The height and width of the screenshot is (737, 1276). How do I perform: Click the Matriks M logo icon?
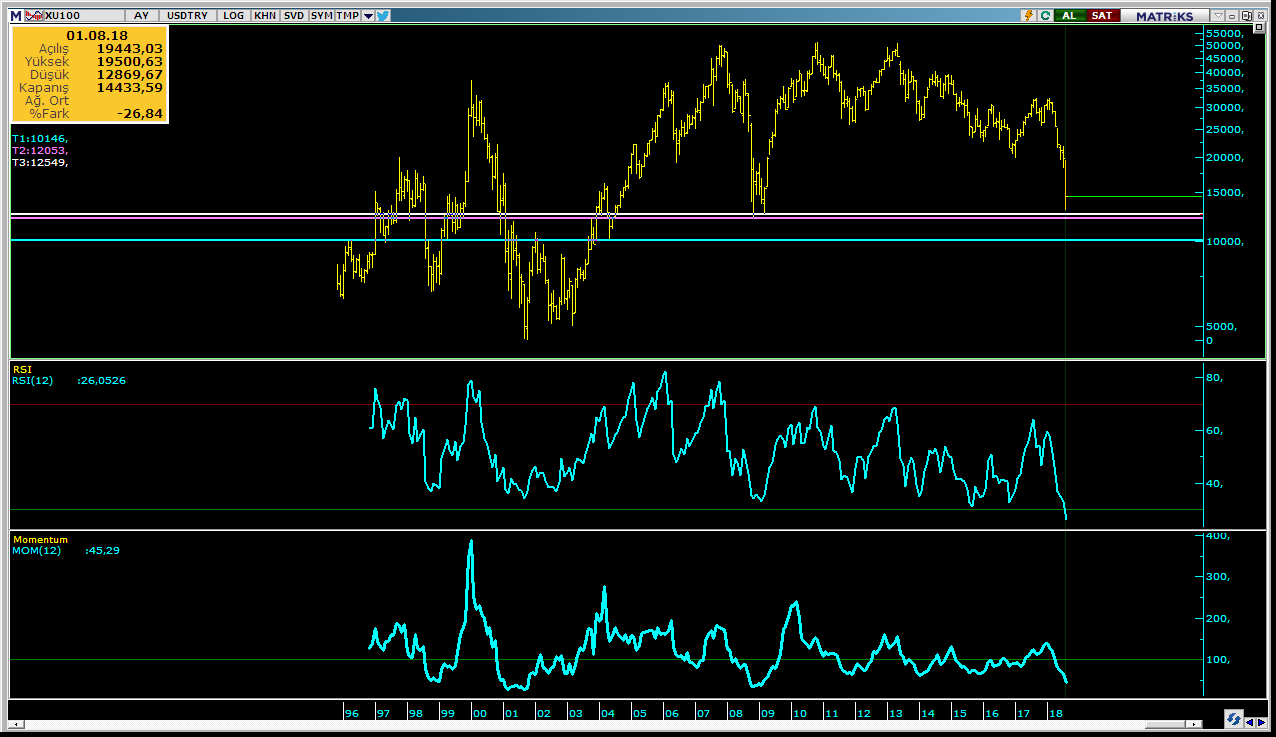coord(15,16)
